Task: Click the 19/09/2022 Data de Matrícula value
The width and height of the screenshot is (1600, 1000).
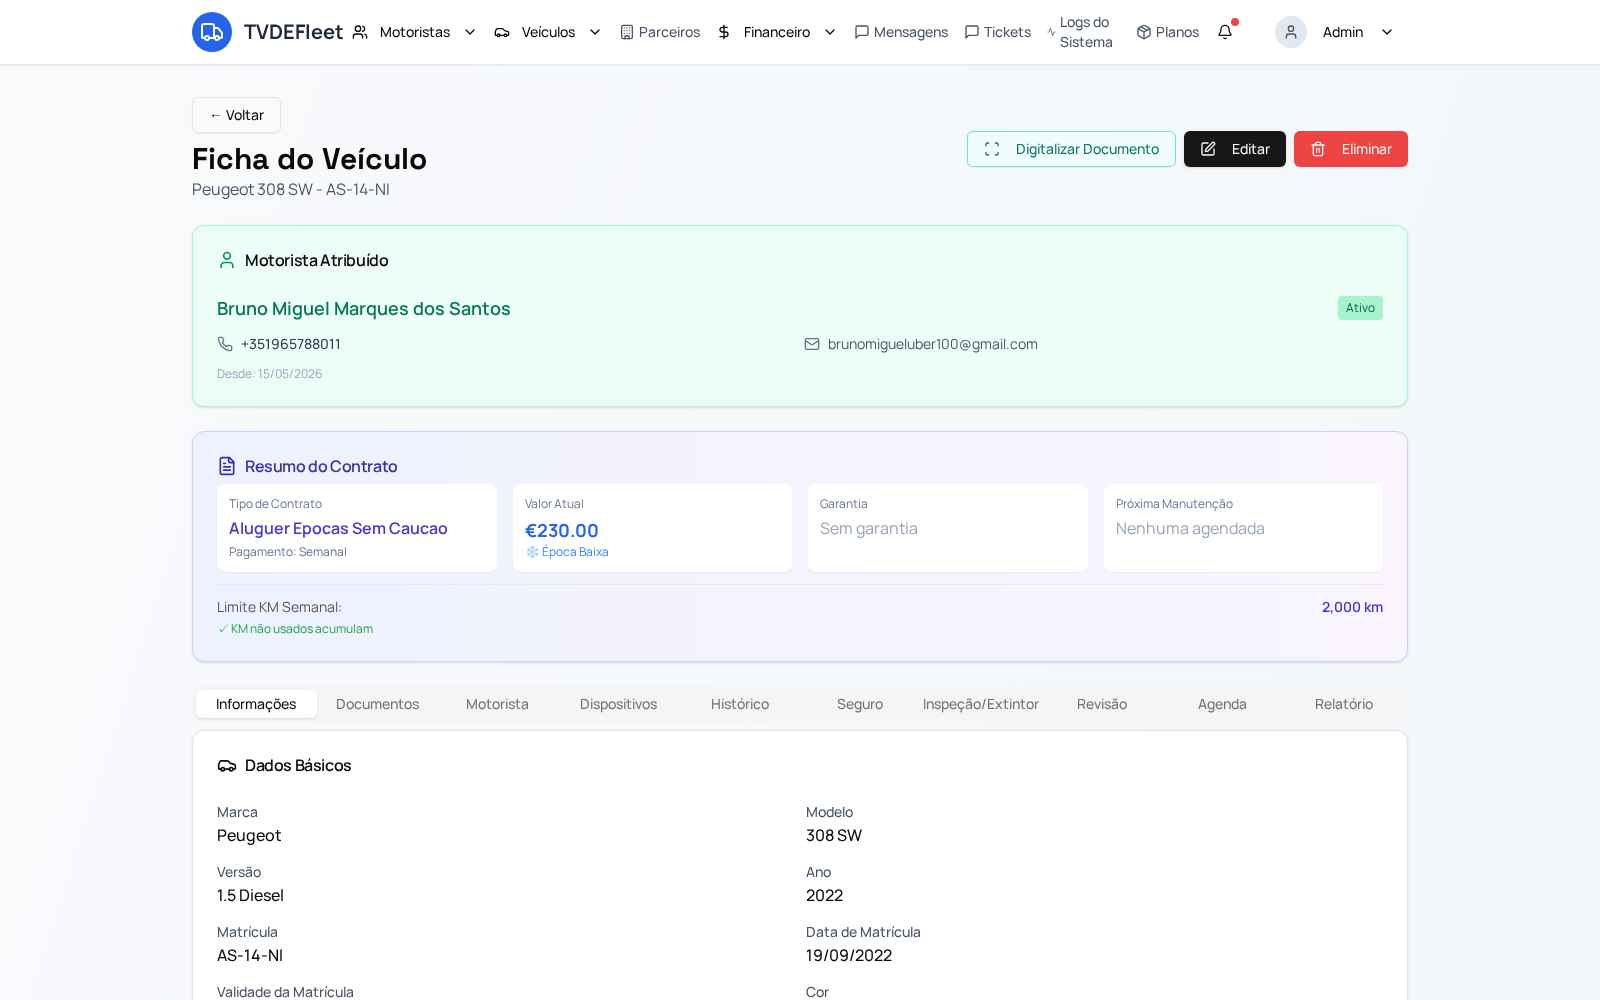Action: [x=849, y=955]
